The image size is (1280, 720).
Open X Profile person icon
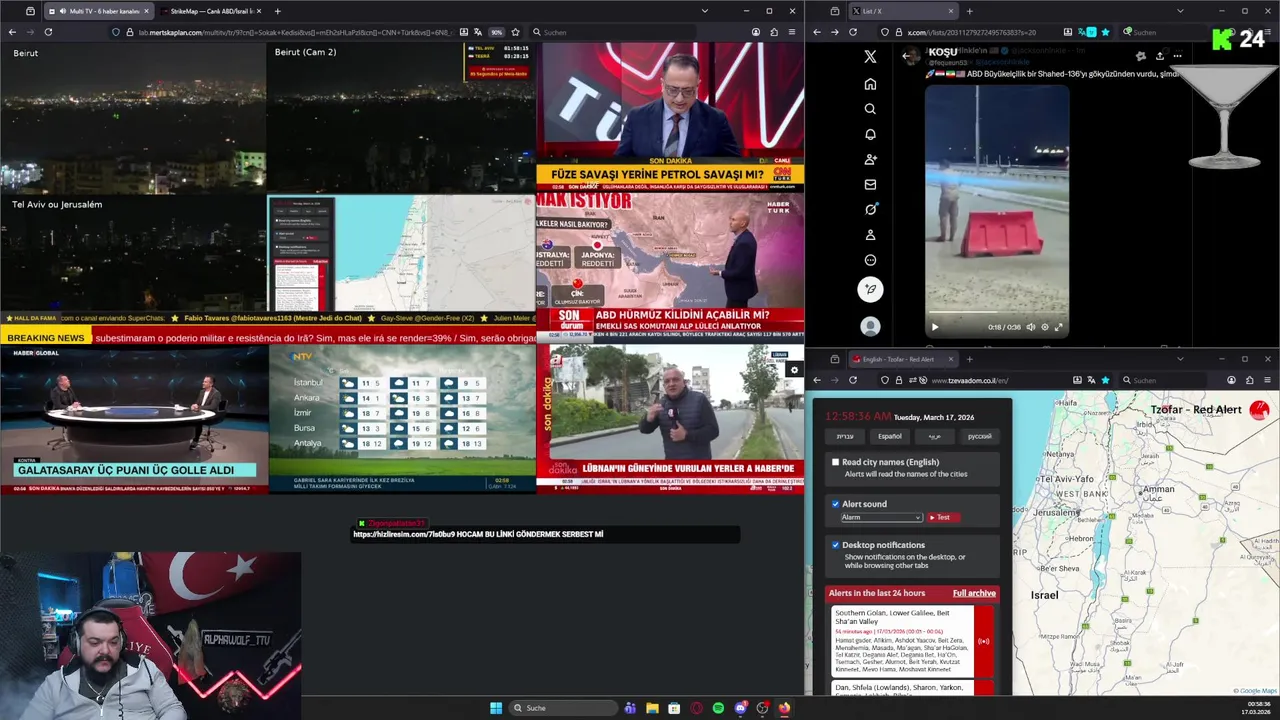point(870,235)
